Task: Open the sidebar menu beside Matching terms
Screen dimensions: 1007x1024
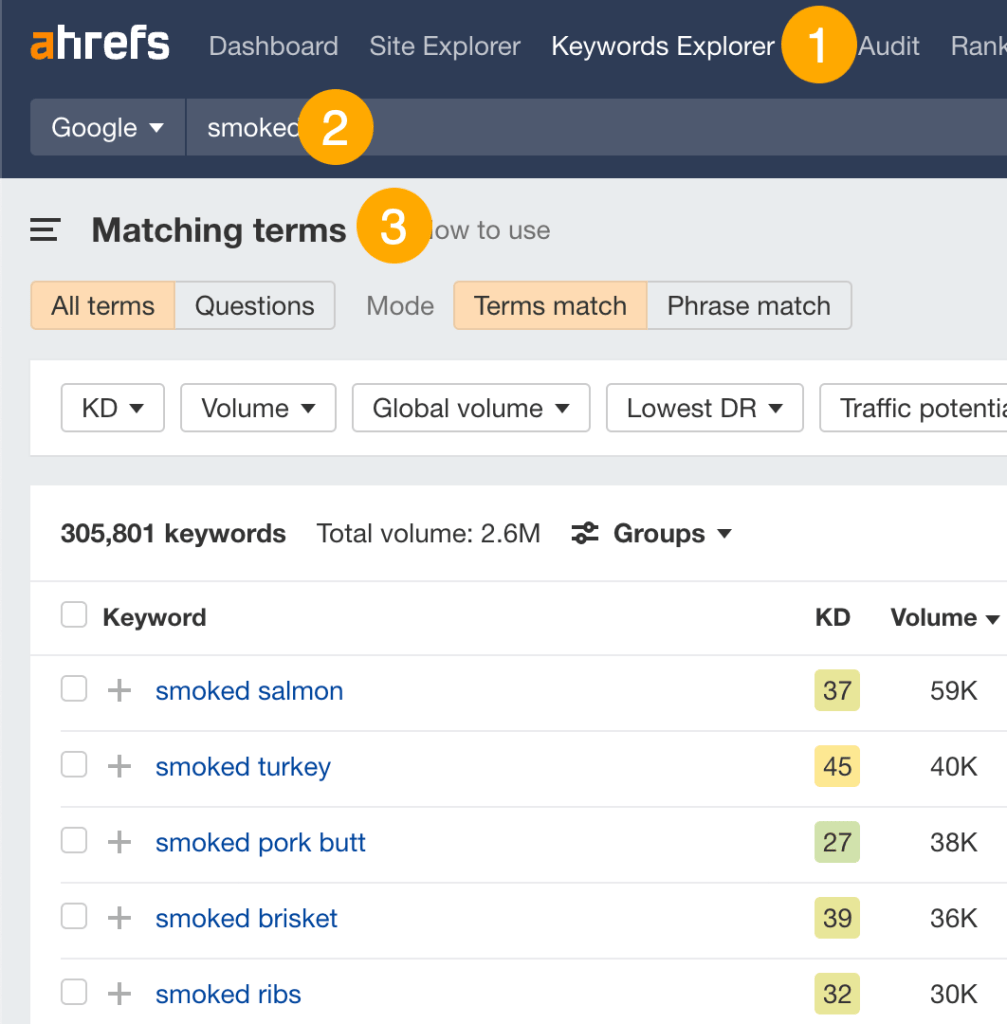Action: click(x=44, y=229)
